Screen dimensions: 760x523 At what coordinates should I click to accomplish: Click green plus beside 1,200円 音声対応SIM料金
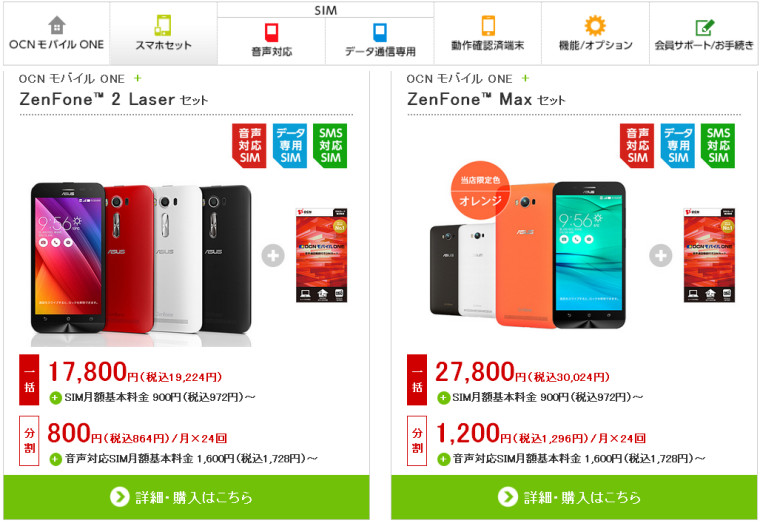tap(443, 459)
